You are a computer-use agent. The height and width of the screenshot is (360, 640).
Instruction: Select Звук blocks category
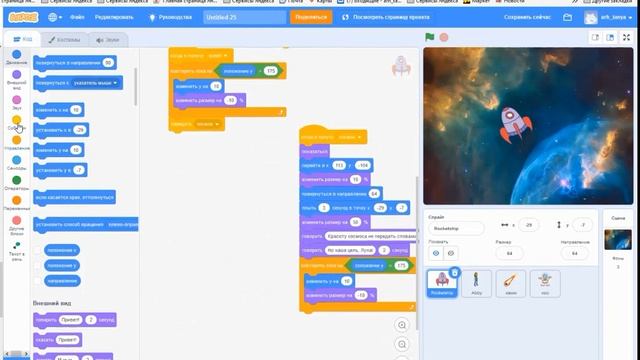tap(17, 102)
